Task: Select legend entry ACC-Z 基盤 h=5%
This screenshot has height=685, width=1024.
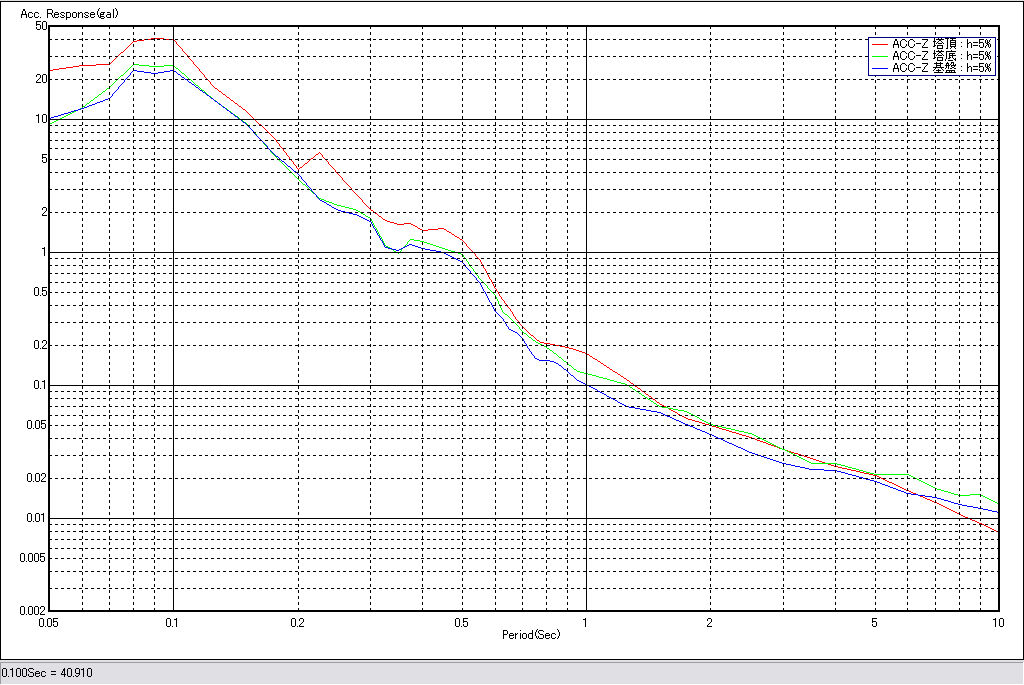Action: (942, 68)
